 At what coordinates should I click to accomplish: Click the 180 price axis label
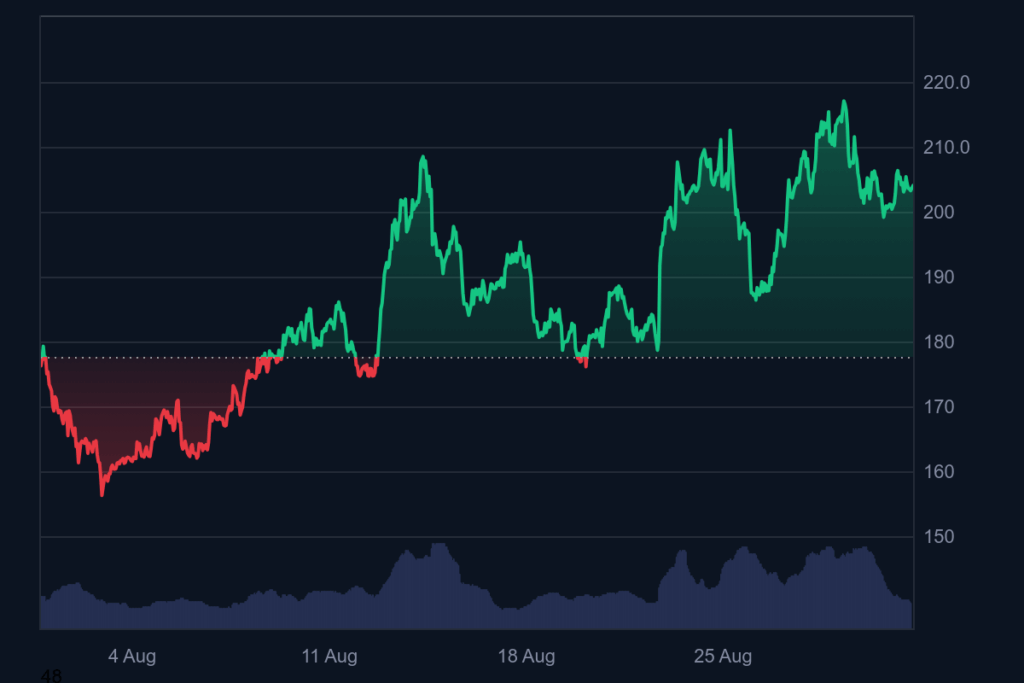coord(939,342)
